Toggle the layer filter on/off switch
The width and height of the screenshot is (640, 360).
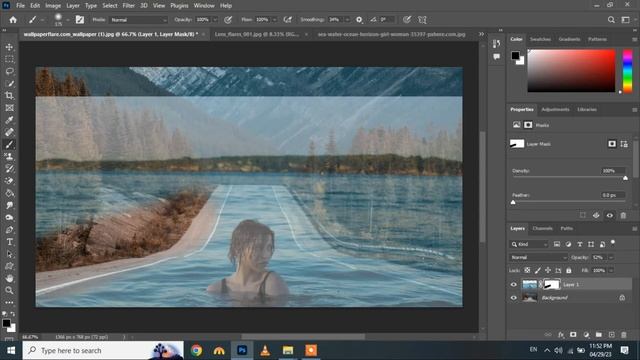coord(613,243)
